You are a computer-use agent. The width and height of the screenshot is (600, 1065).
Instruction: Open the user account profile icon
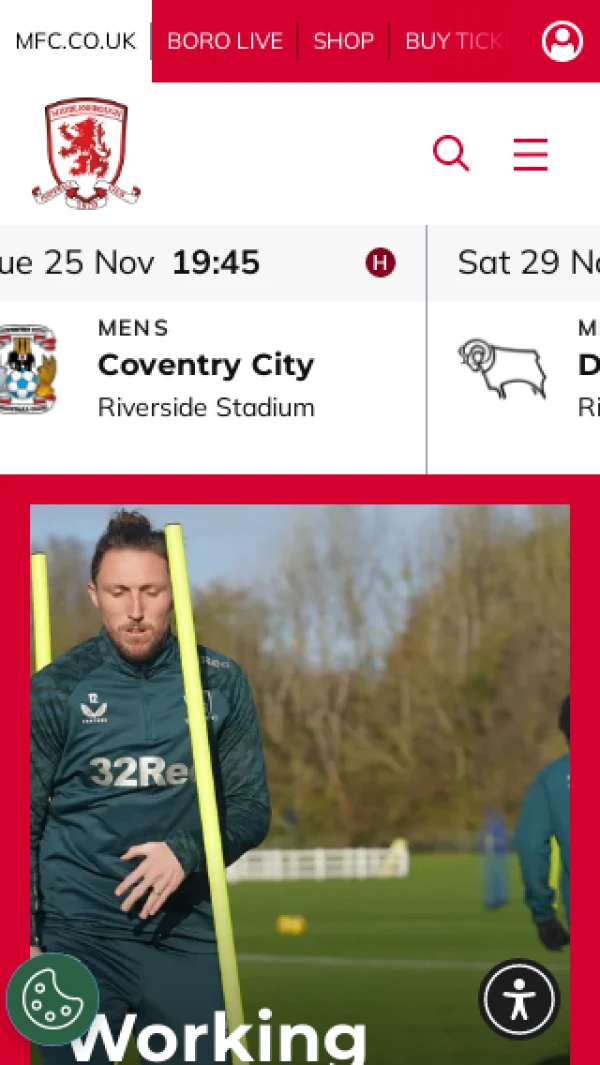[562, 41]
